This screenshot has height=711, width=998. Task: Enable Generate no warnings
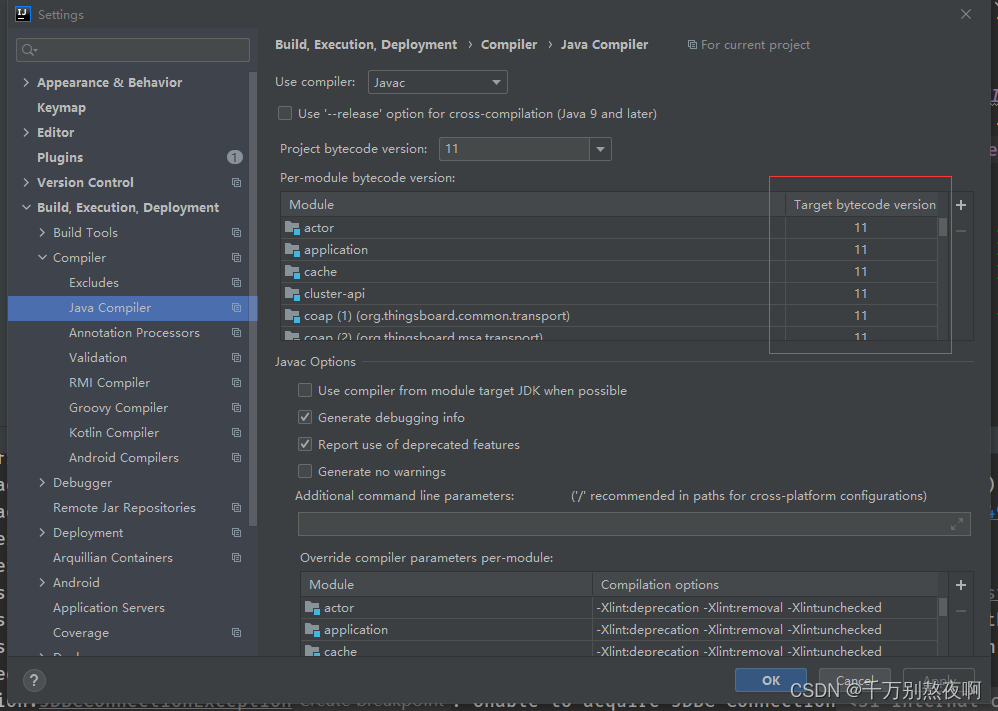coord(305,471)
